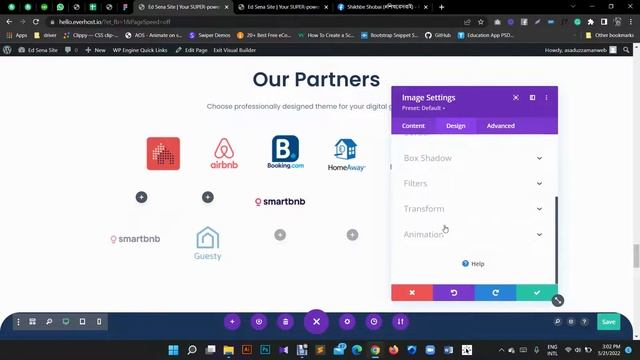
Task: Open portability import/export arrows icon
Action: coord(400,322)
